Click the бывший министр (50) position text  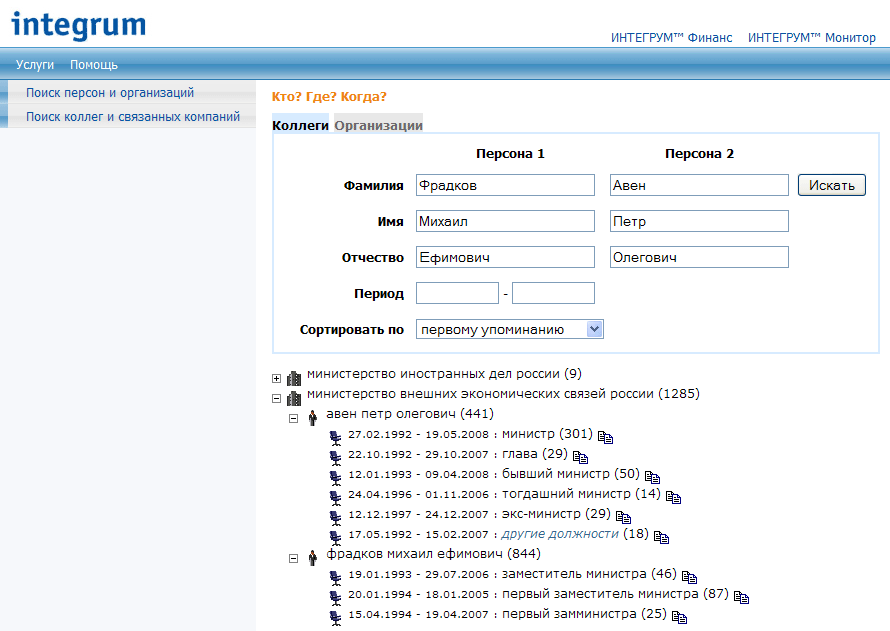coord(571,474)
